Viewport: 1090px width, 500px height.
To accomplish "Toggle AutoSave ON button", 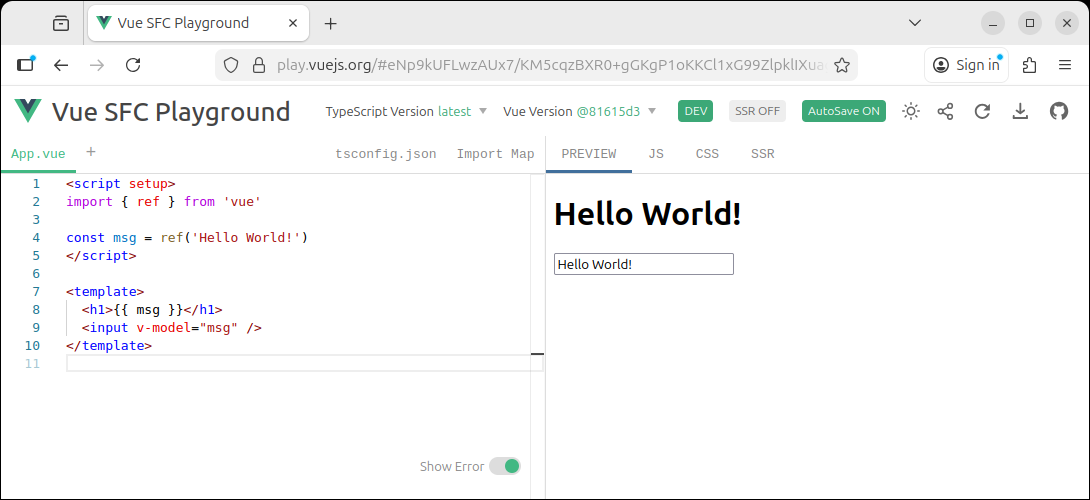I will point(844,111).
